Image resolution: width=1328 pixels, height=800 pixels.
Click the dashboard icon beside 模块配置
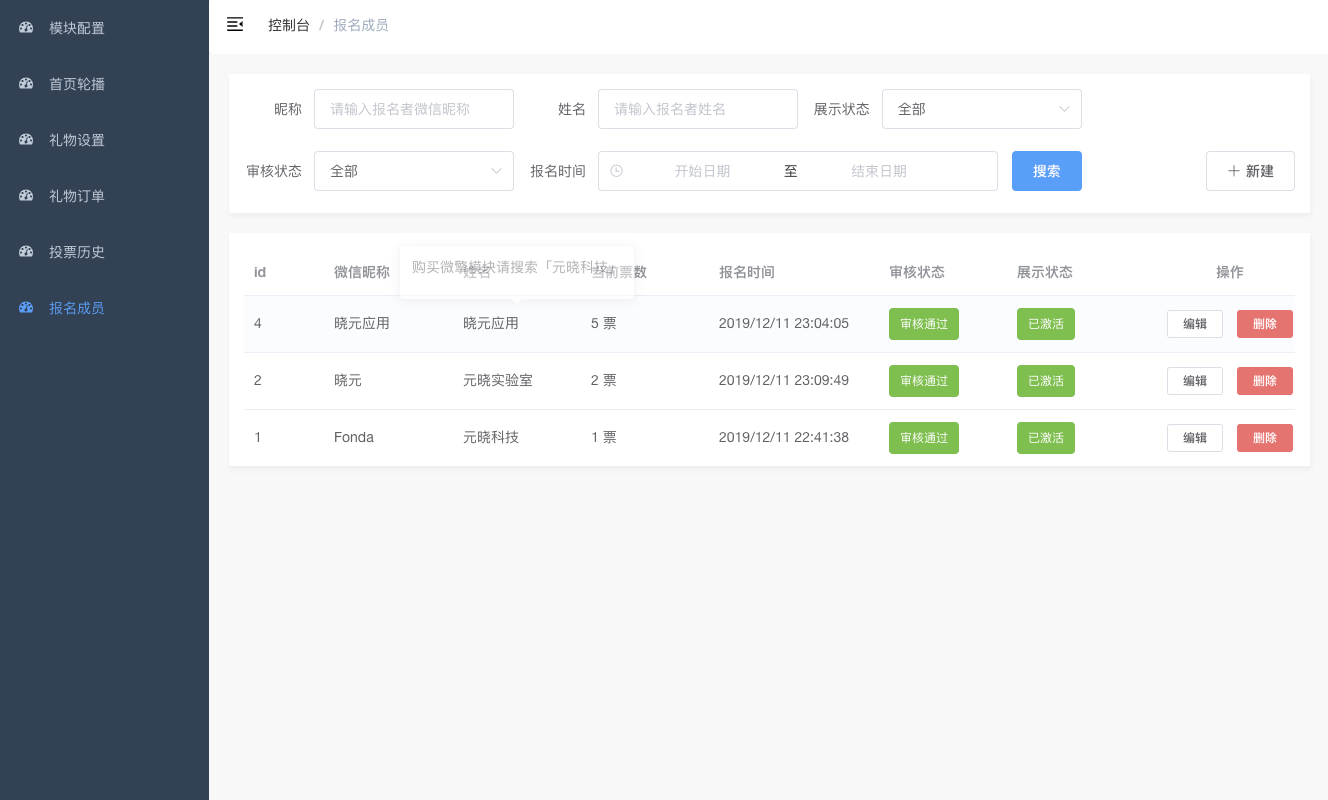tap(26, 28)
